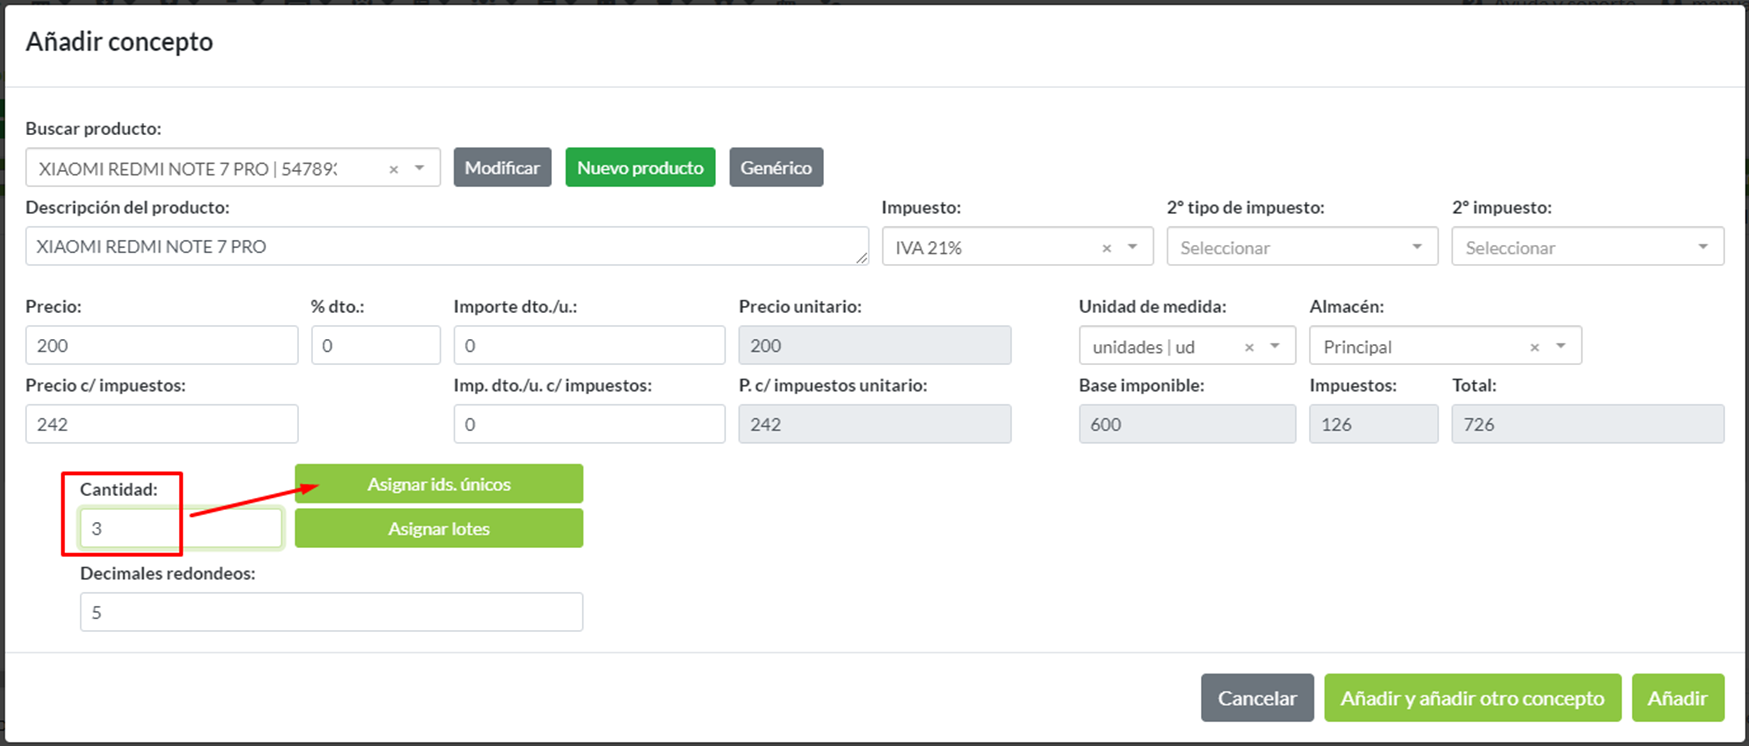
Task: Cancel the add concept dialog
Action: click(x=1257, y=698)
